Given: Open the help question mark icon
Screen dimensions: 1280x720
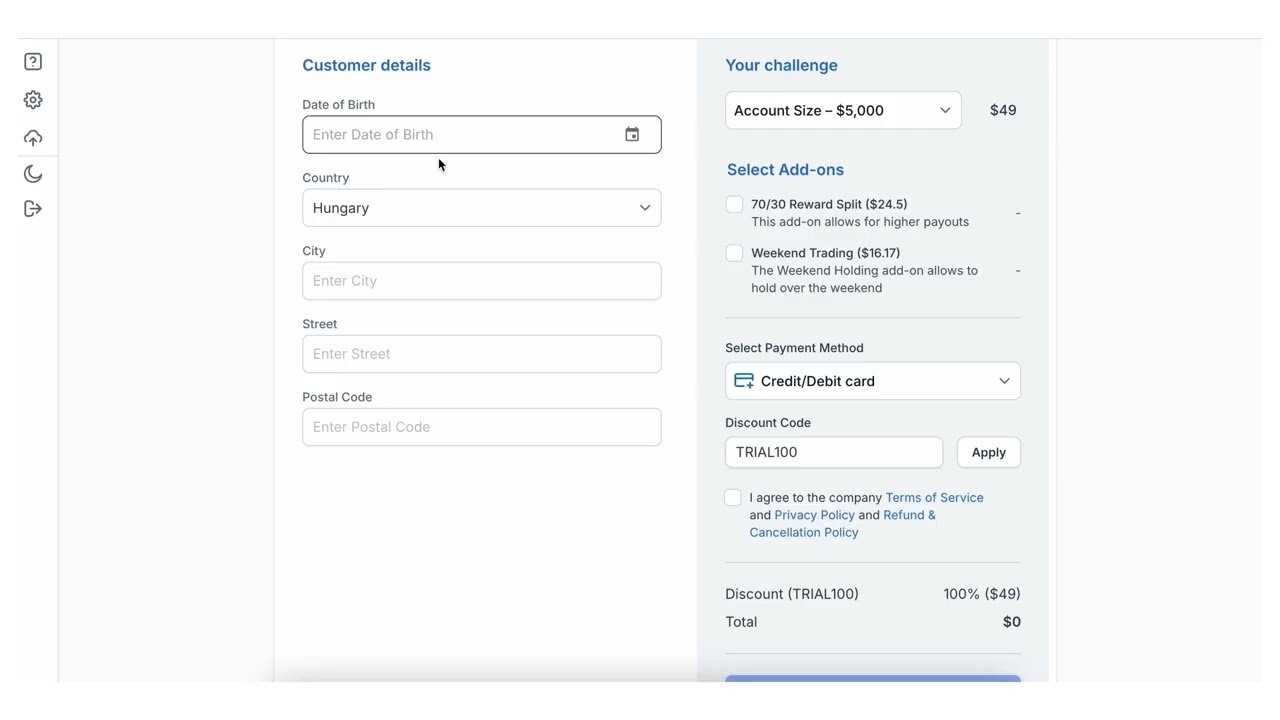Looking at the screenshot, I should 33,62.
